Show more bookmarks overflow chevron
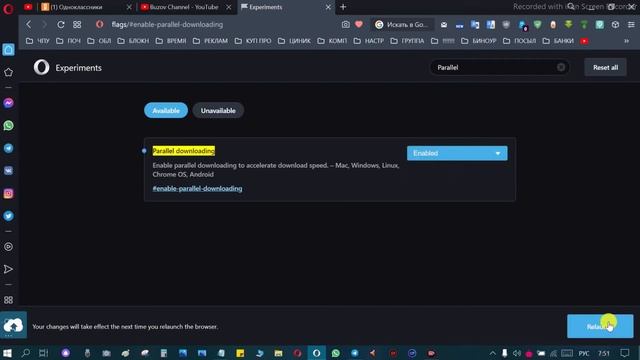The width and height of the screenshot is (640, 360). click(x=627, y=41)
